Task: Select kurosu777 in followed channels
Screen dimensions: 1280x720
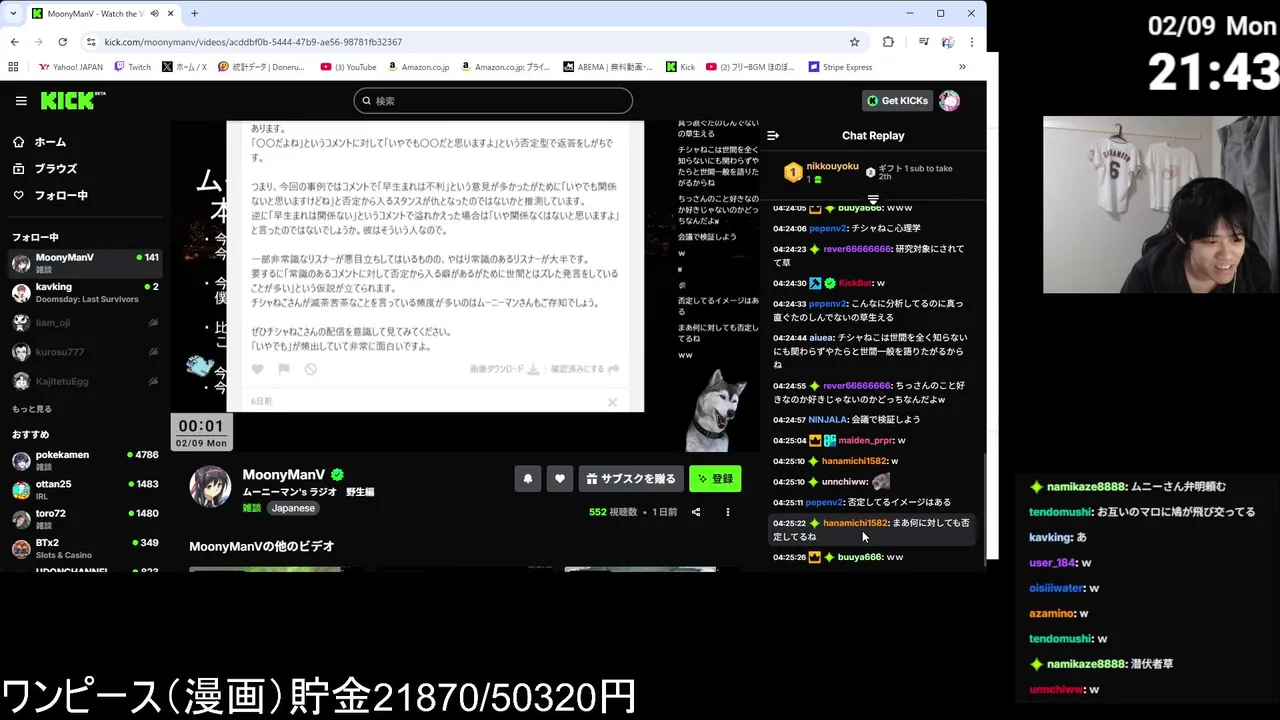Action: click(x=85, y=352)
